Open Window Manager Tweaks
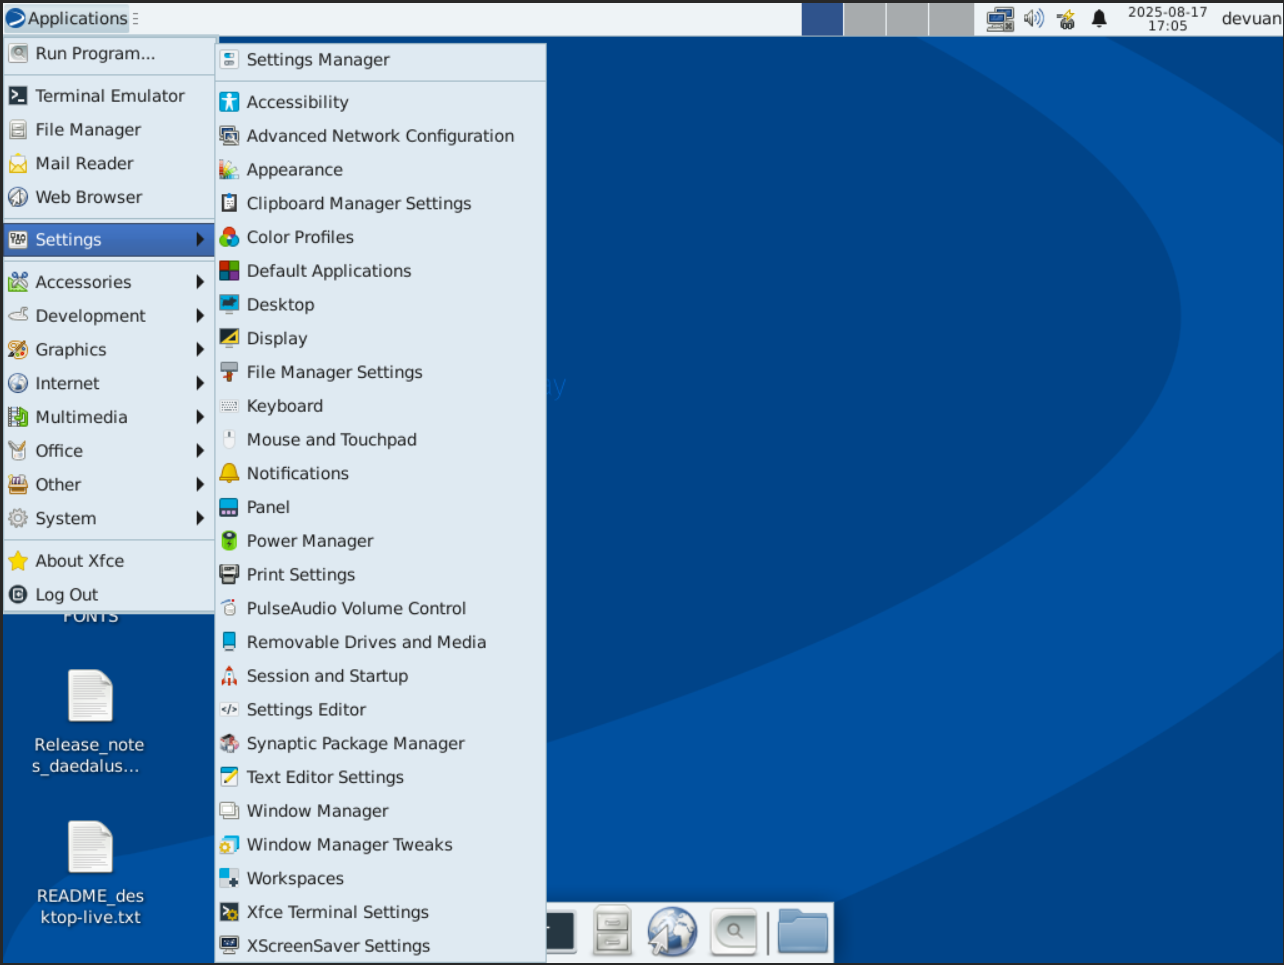The width and height of the screenshot is (1284, 965). (381, 845)
